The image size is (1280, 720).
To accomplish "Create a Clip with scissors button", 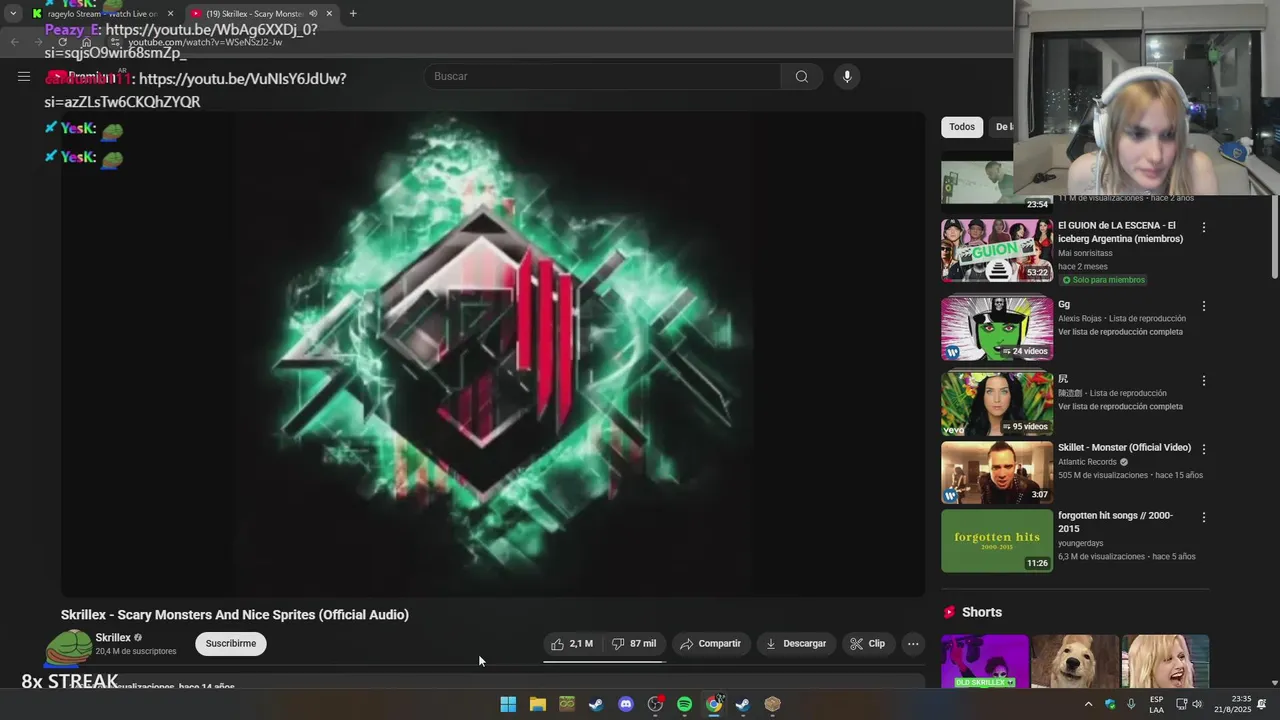I will (x=867, y=644).
